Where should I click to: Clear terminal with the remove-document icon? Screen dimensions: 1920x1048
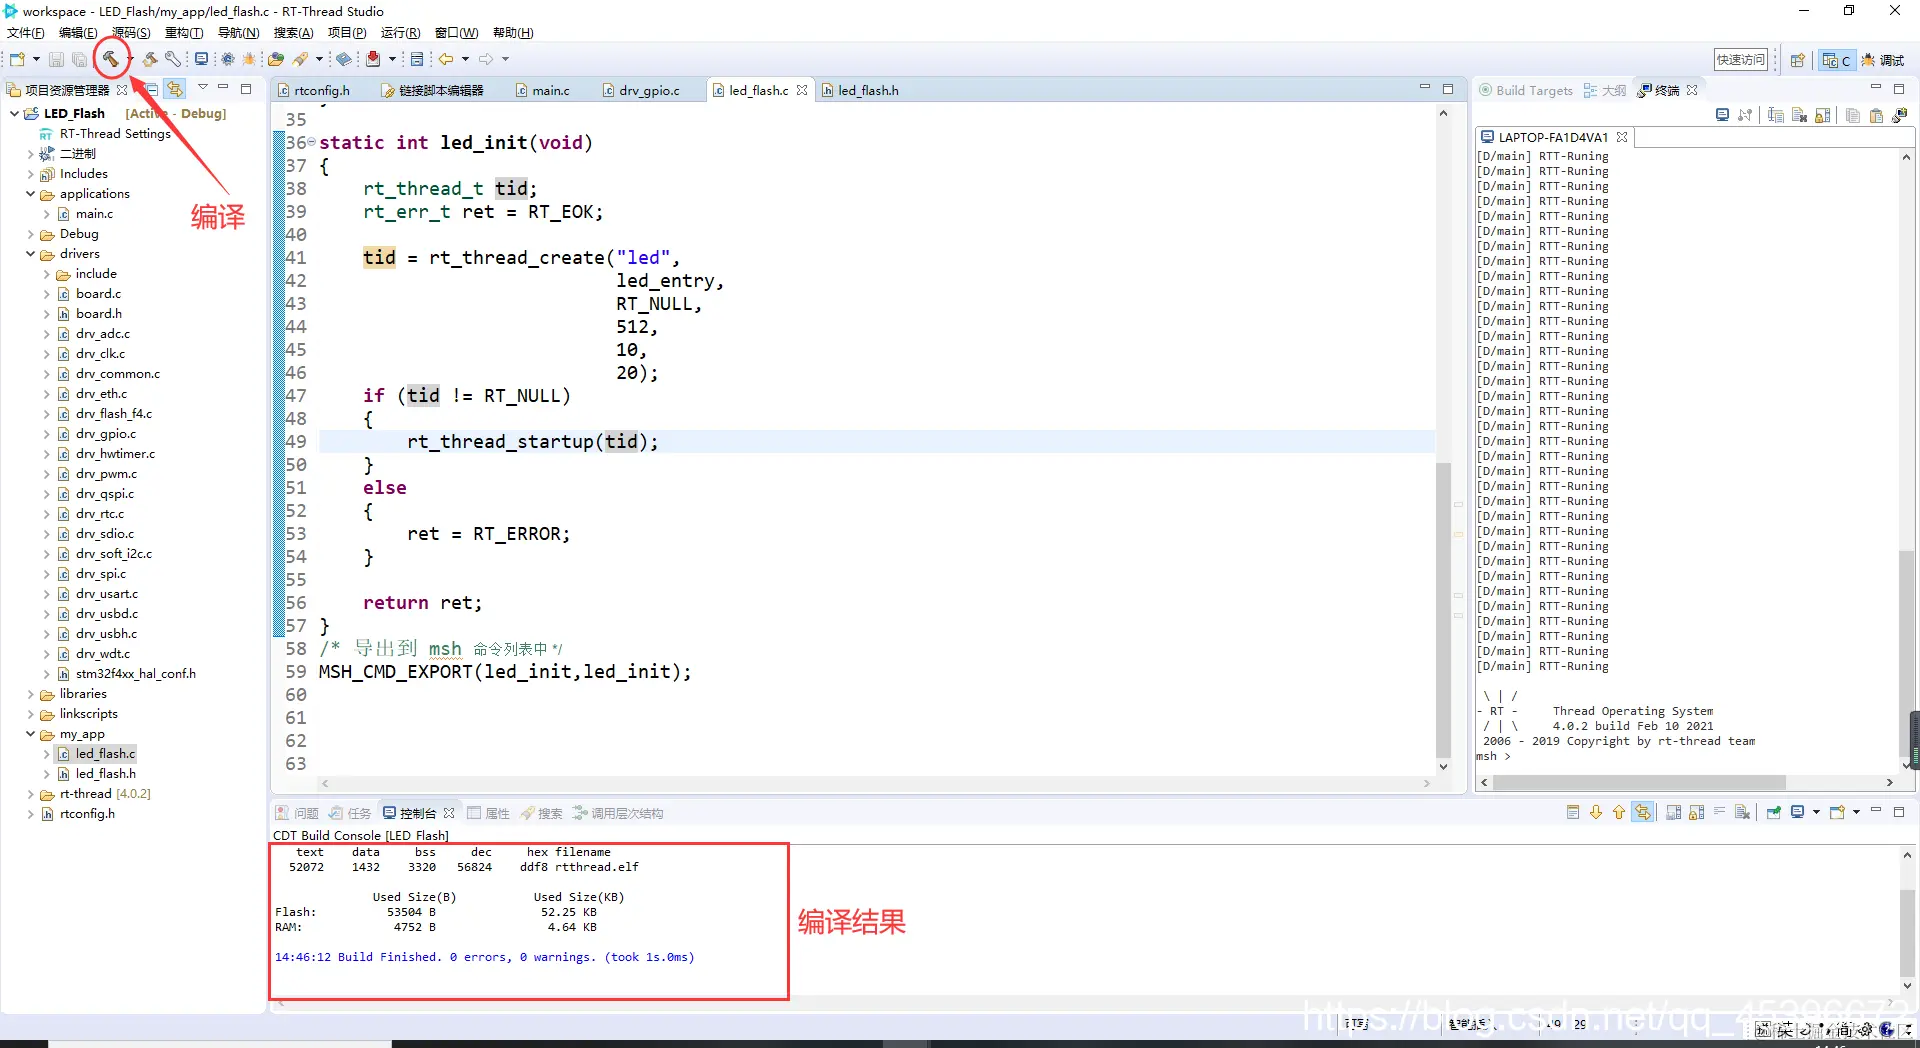coord(1799,115)
